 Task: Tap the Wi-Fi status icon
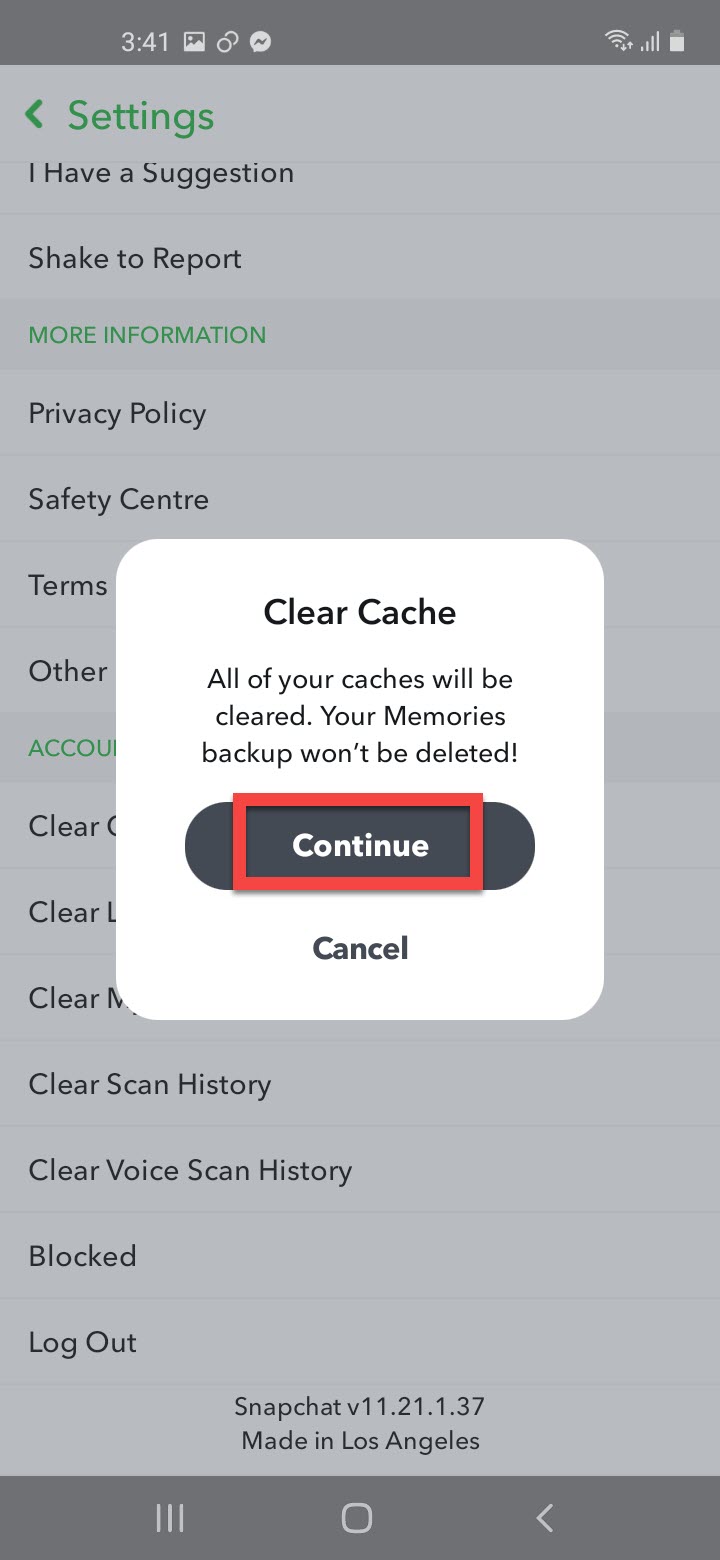(618, 41)
